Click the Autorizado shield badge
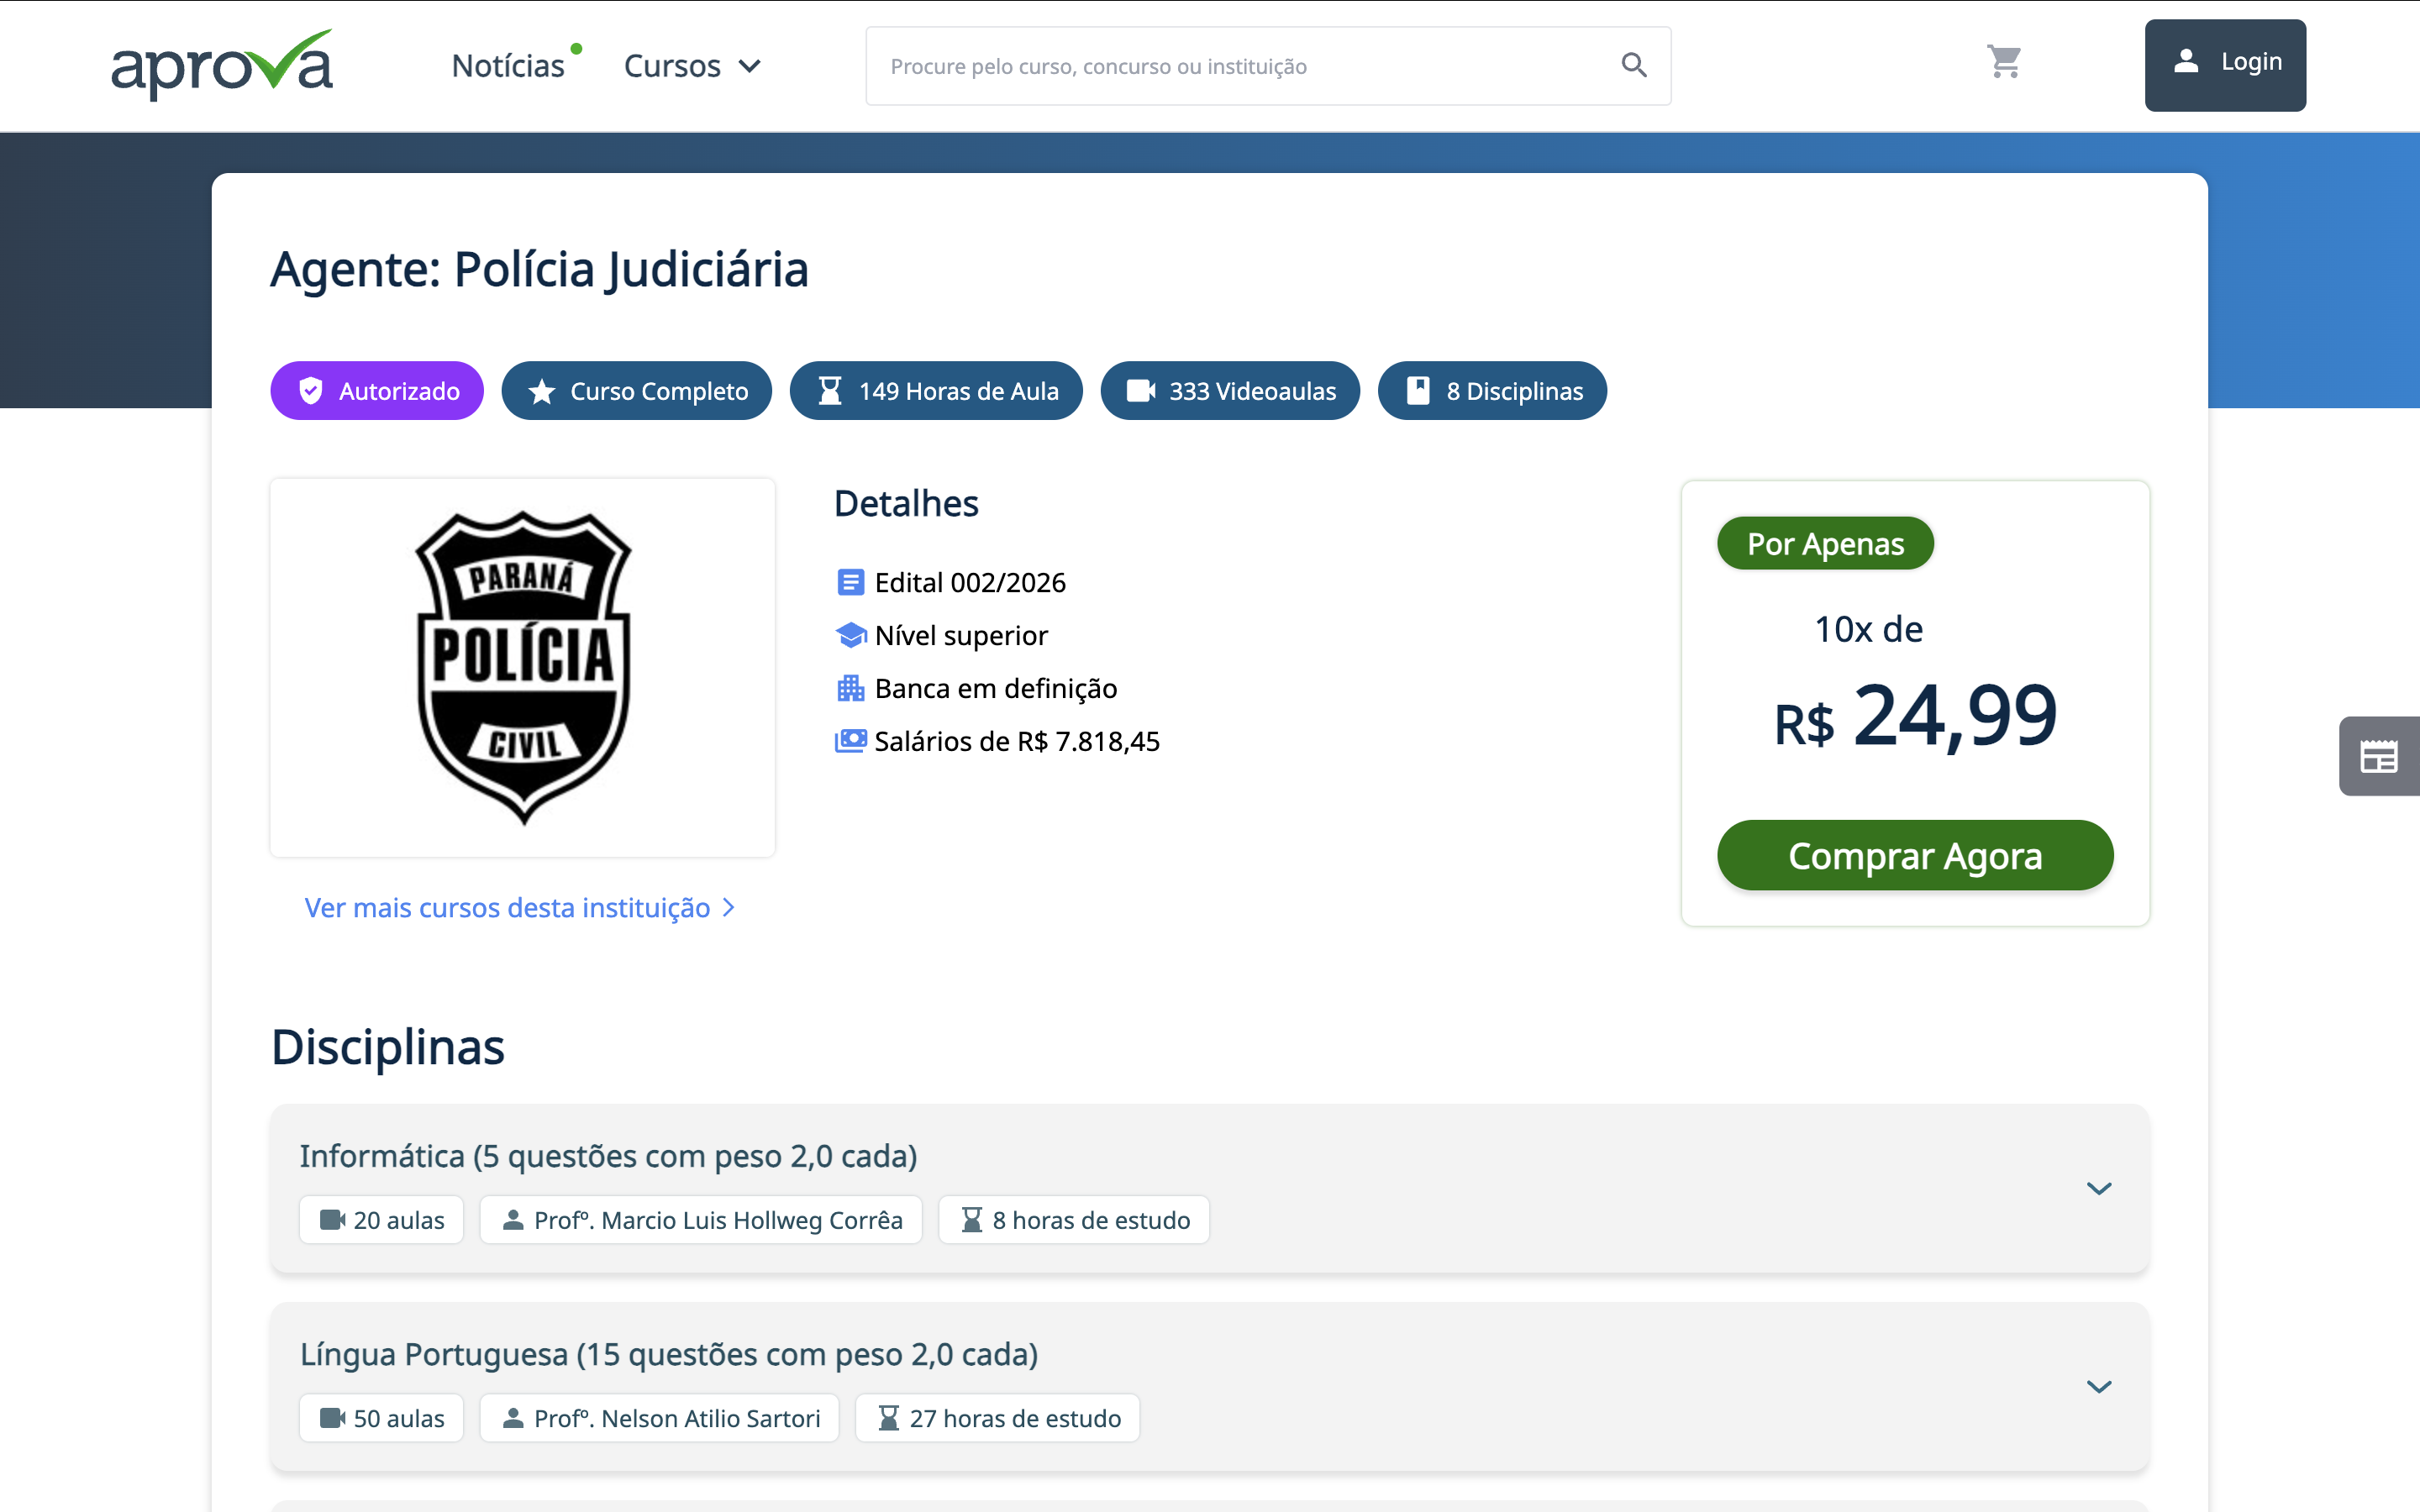The height and width of the screenshot is (1512, 2420). click(376, 390)
